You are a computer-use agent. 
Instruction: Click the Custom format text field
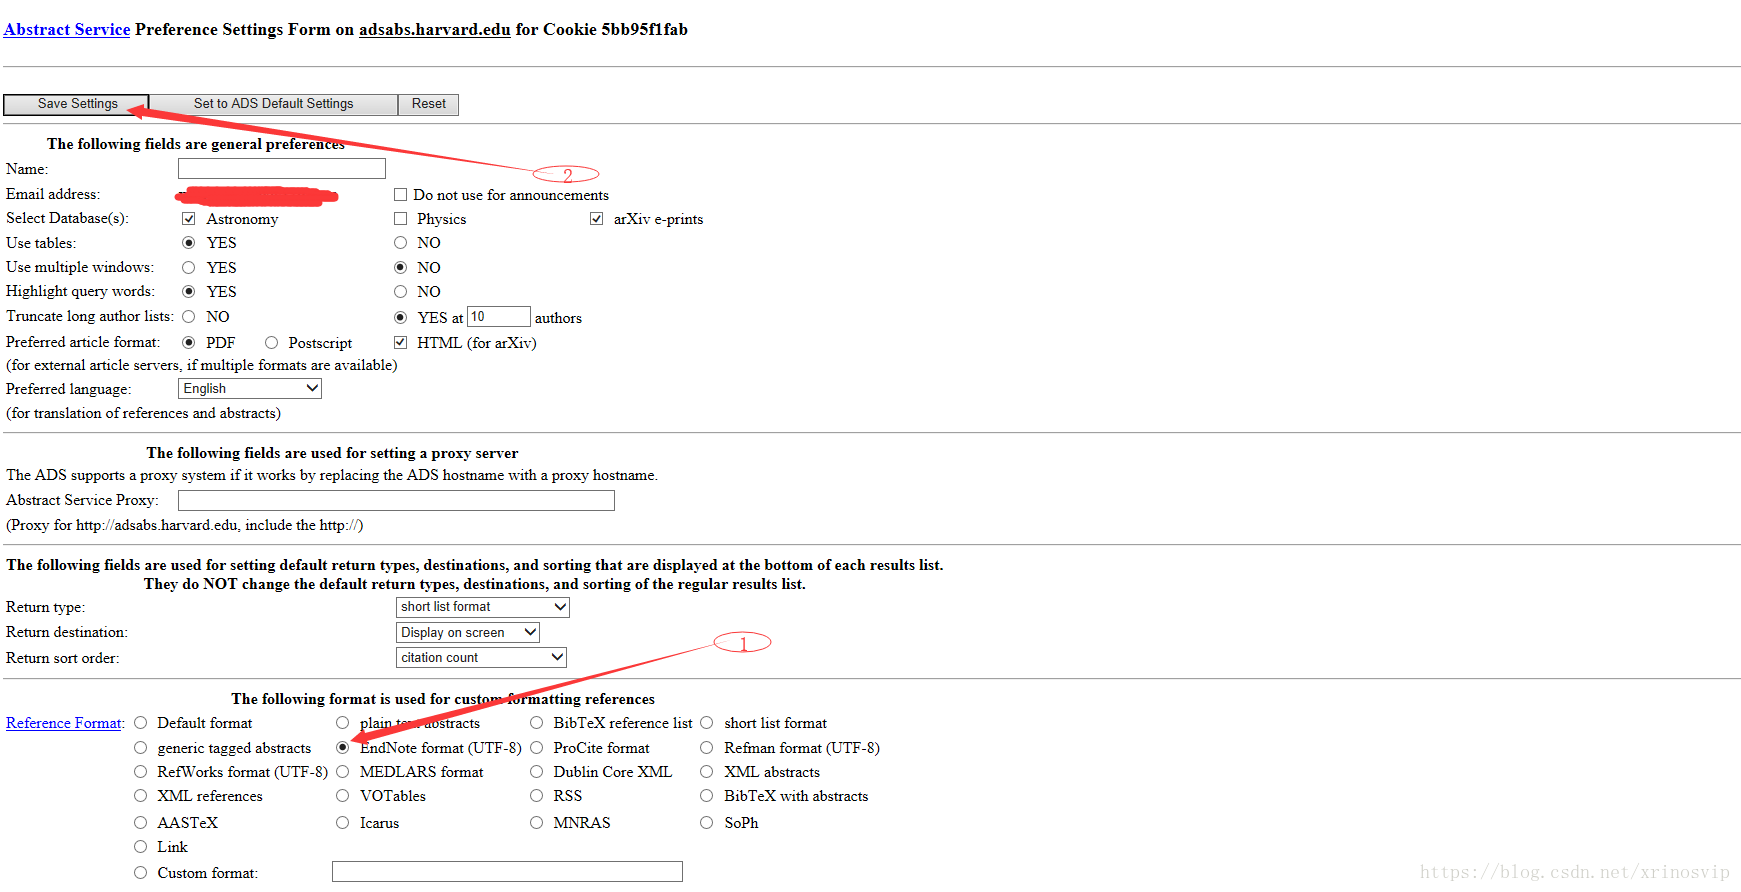(x=507, y=872)
